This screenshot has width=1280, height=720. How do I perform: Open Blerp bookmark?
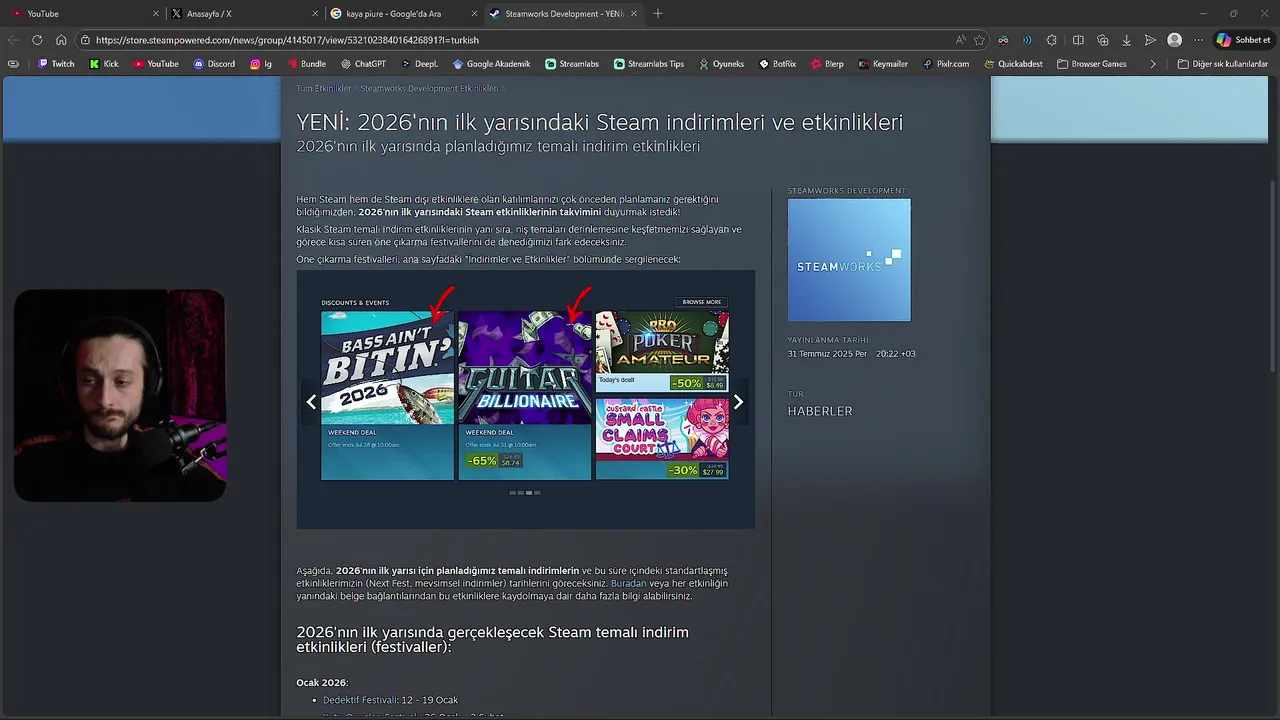(827, 64)
